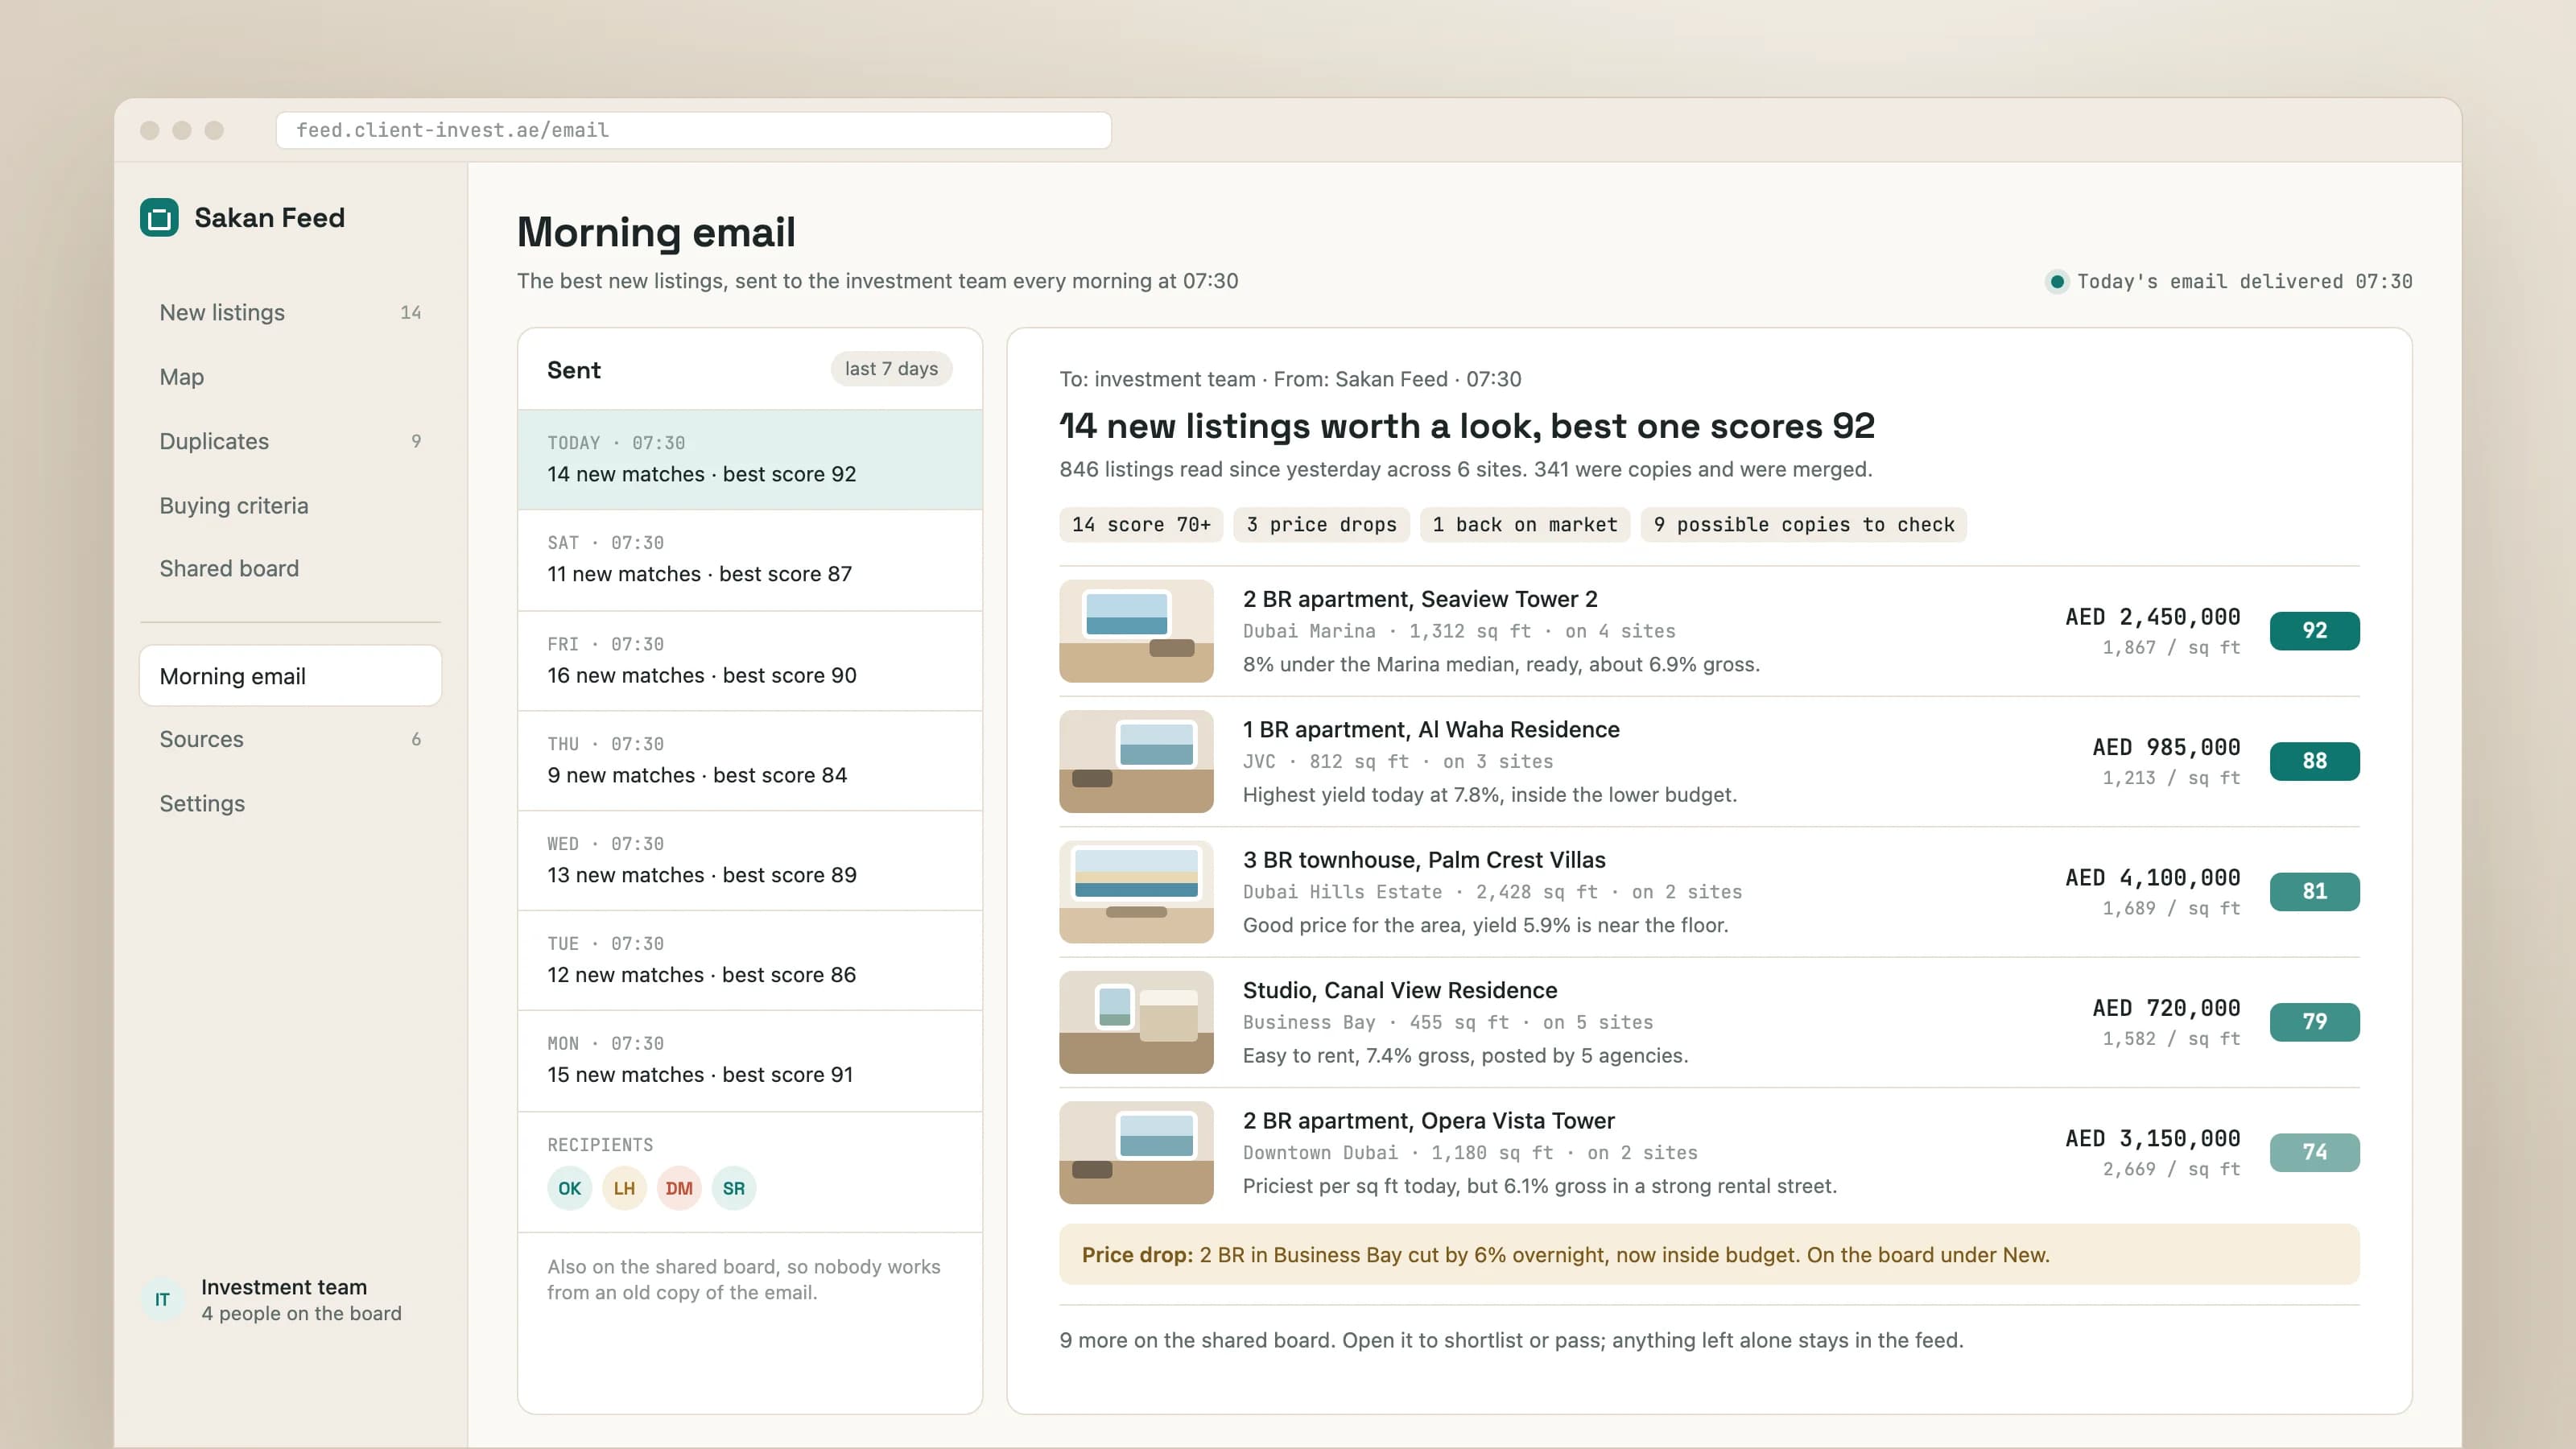Open the 1 BR apartment, Al Waha Residence title
This screenshot has width=2576, height=1449.
point(1431,729)
